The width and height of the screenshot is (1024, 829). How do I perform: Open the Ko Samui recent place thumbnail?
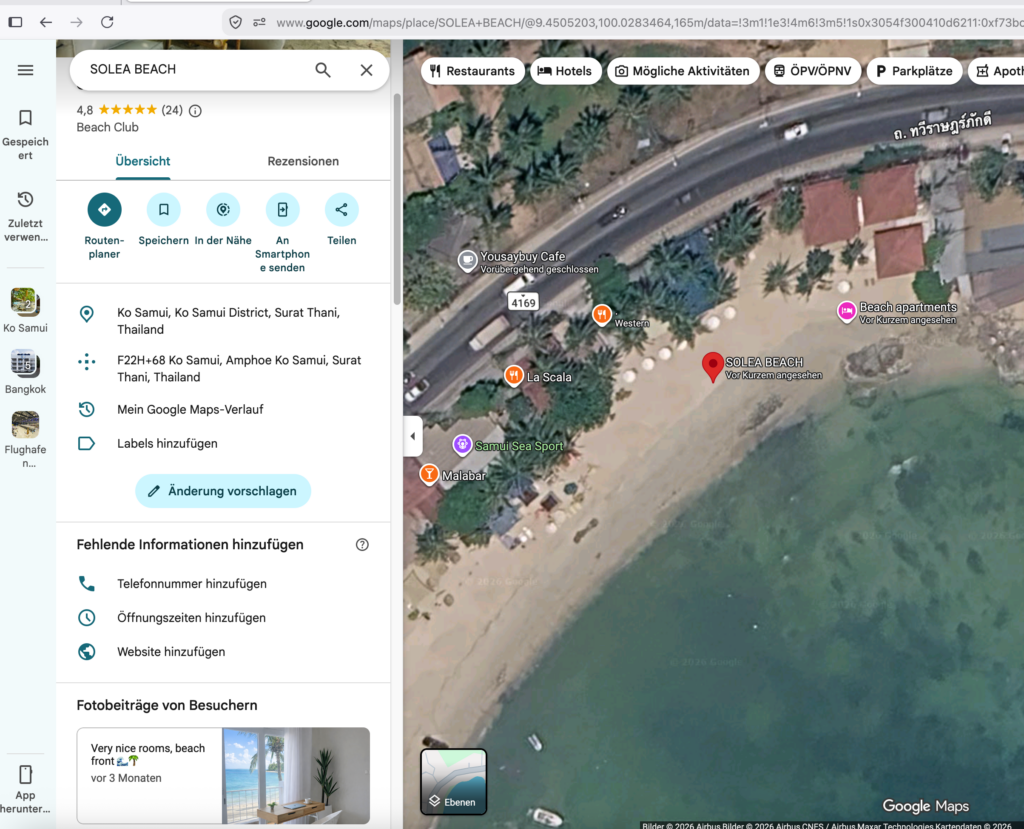(25, 302)
